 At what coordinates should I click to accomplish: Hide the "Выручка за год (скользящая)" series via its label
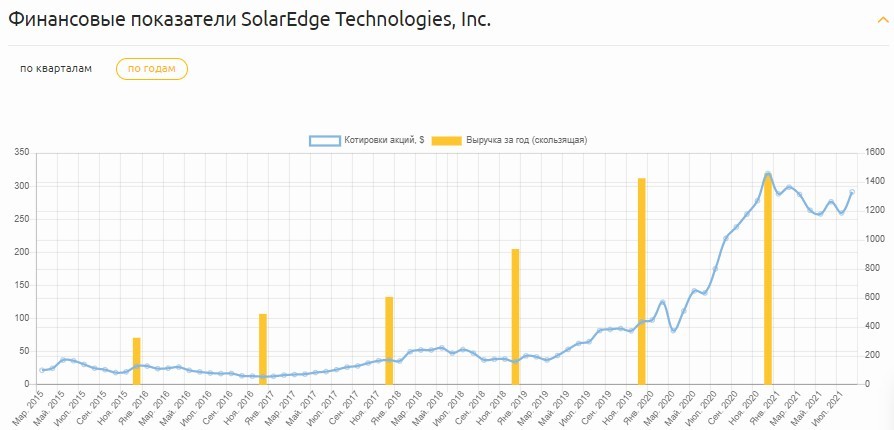pos(525,140)
